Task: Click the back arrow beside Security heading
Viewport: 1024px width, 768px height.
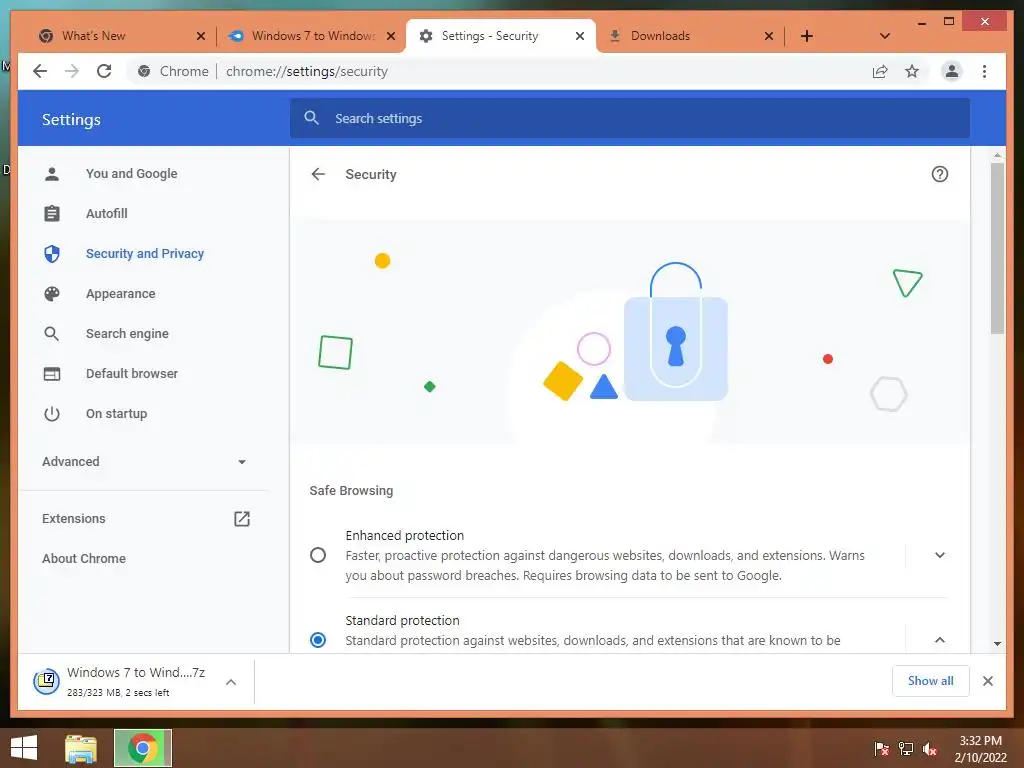Action: 318,174
